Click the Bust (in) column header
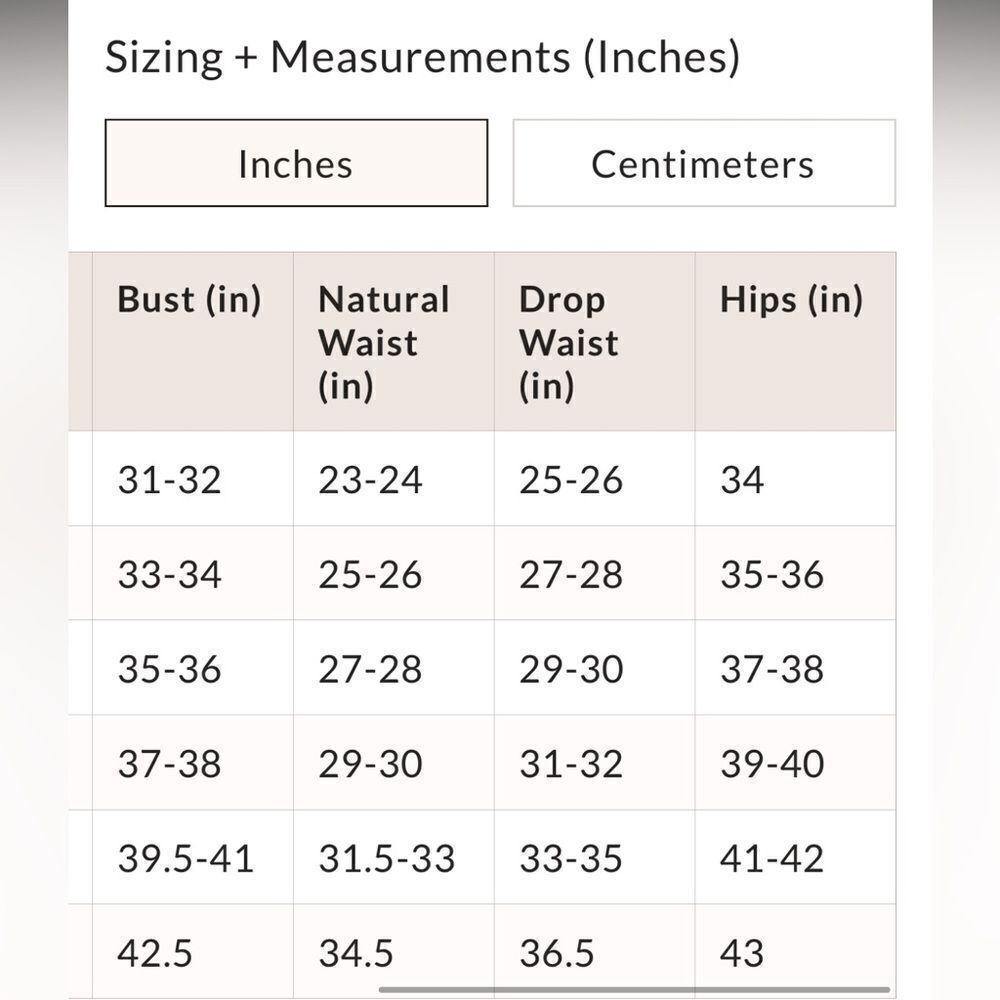 point(189,300)
